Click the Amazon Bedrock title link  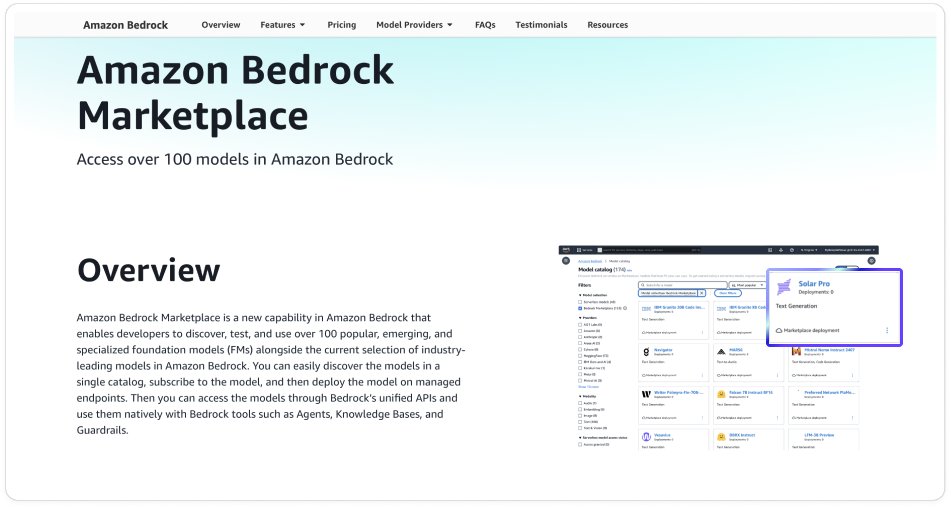[x=125, y=25]
